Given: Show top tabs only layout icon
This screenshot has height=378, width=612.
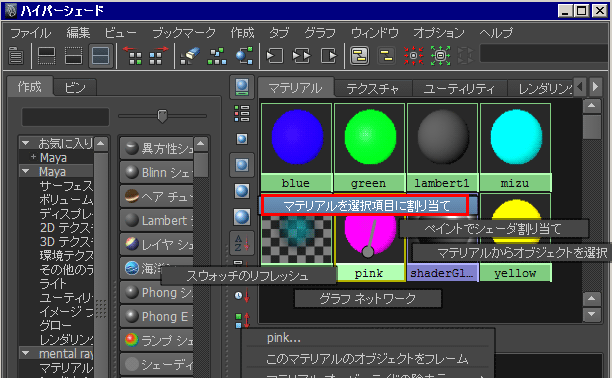Looking at the screenshot, I should [46, 56].
